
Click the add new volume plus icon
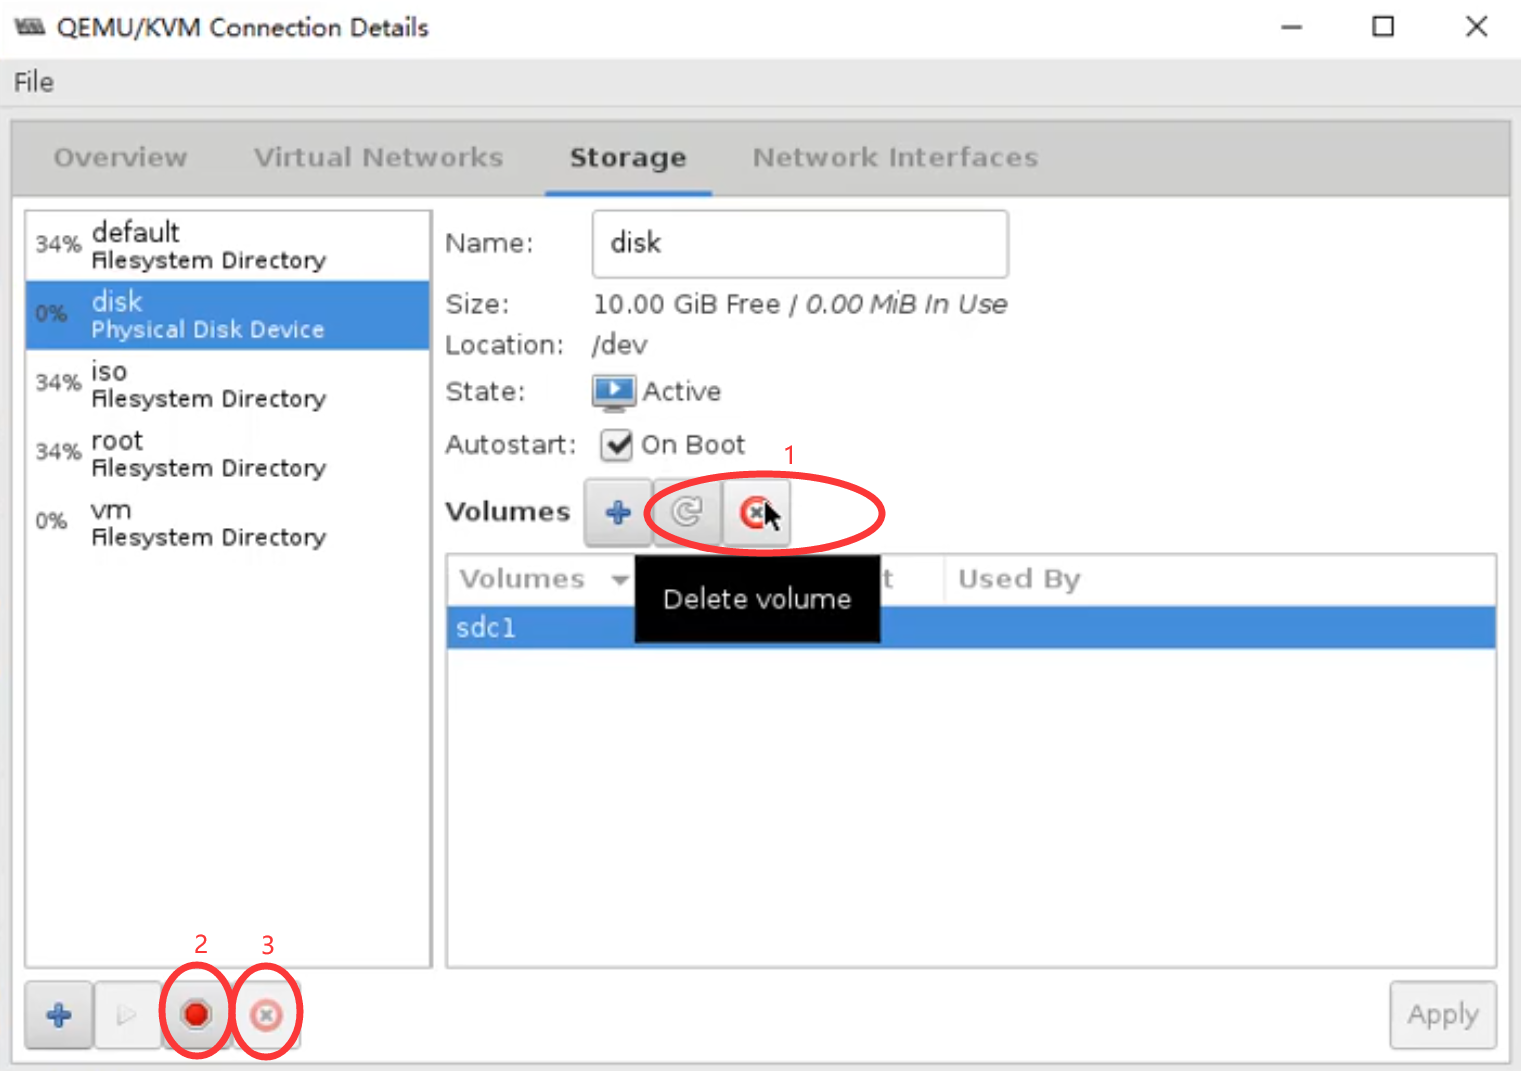(618, 513)
